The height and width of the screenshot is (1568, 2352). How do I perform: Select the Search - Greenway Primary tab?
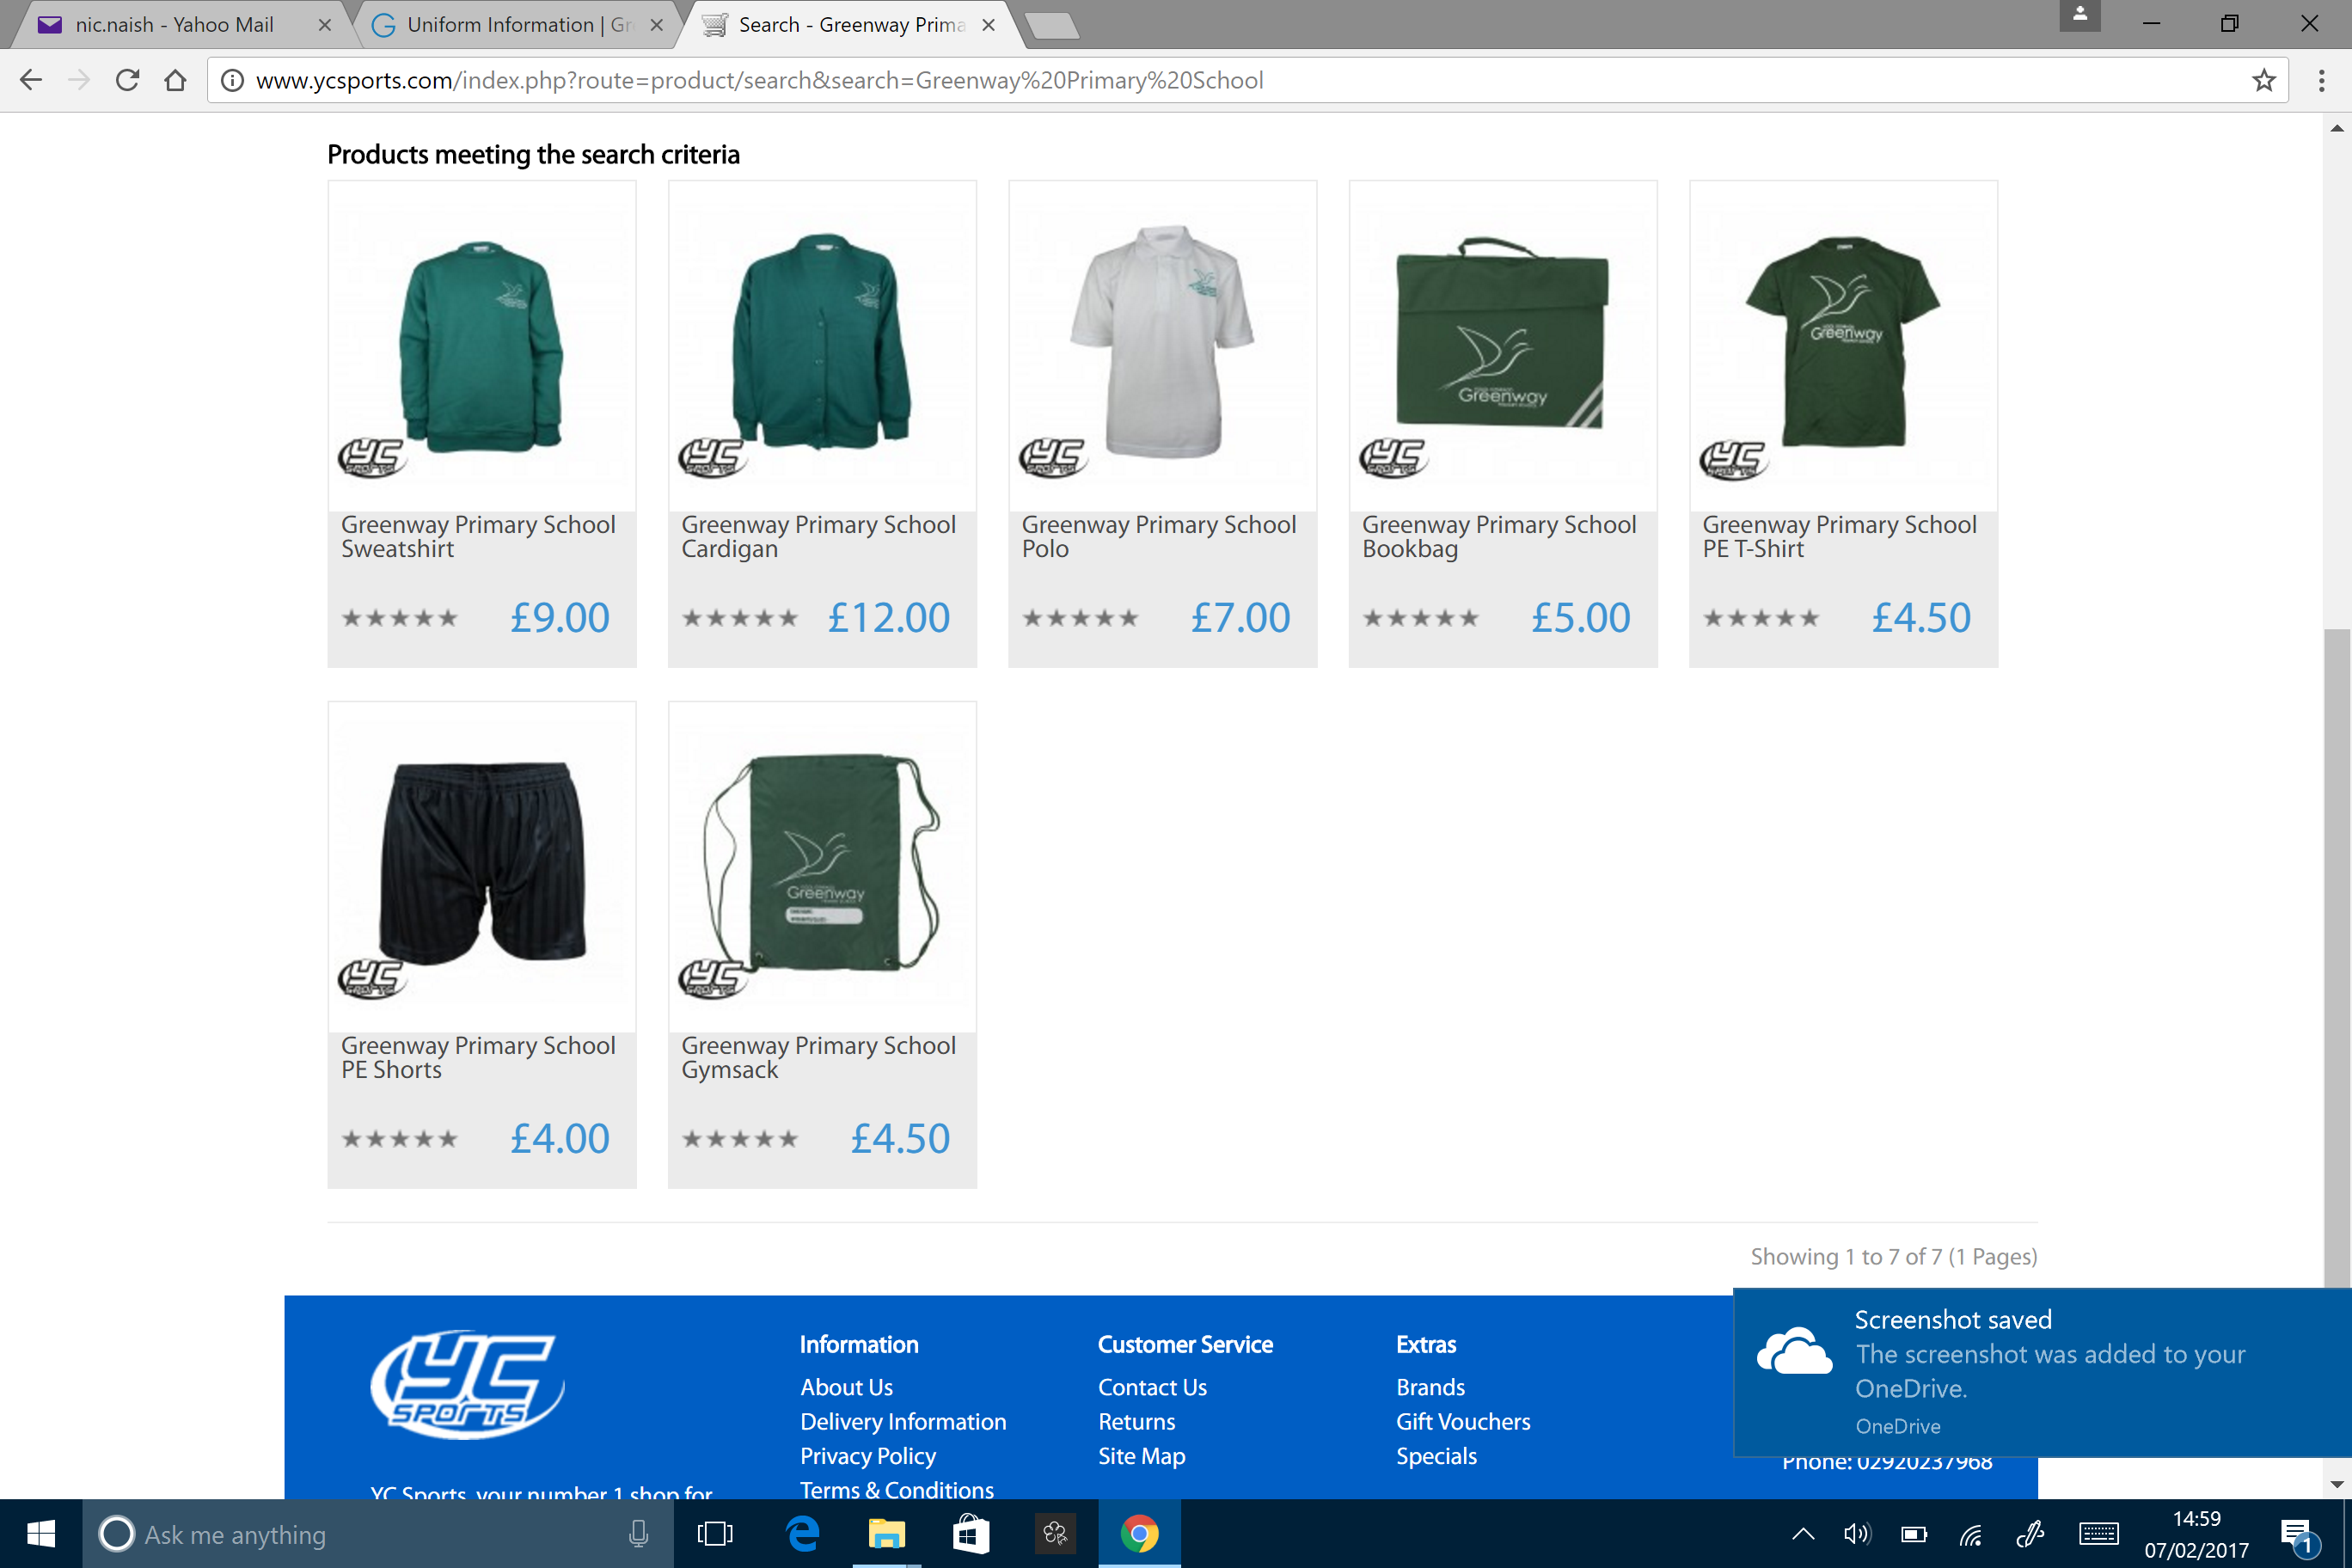pyautogui.click(x=850, y=25)
